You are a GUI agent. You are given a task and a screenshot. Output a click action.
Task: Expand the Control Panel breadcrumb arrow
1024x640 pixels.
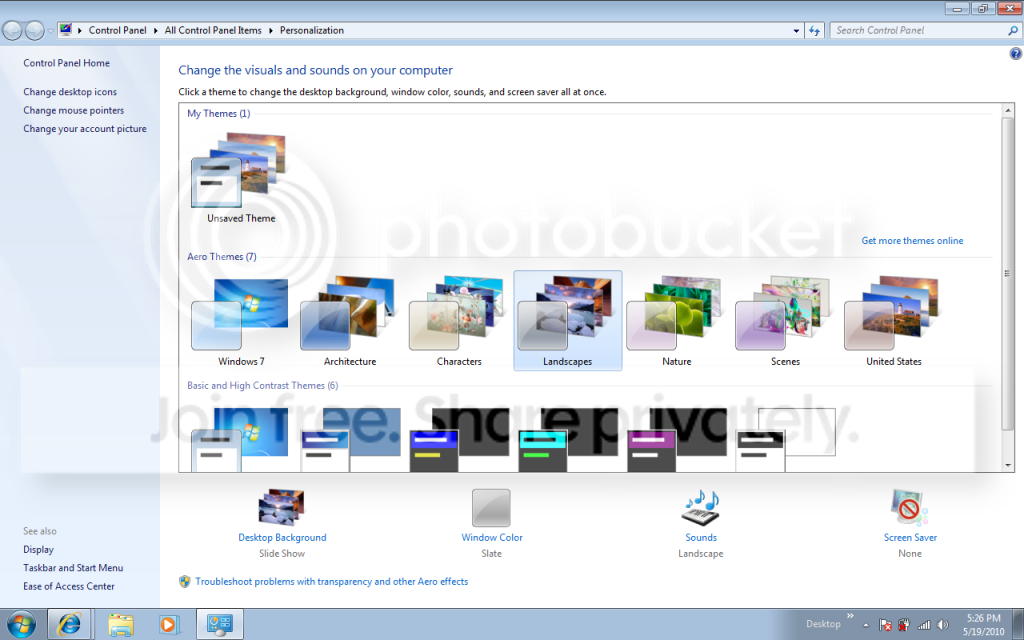point(80,30)
